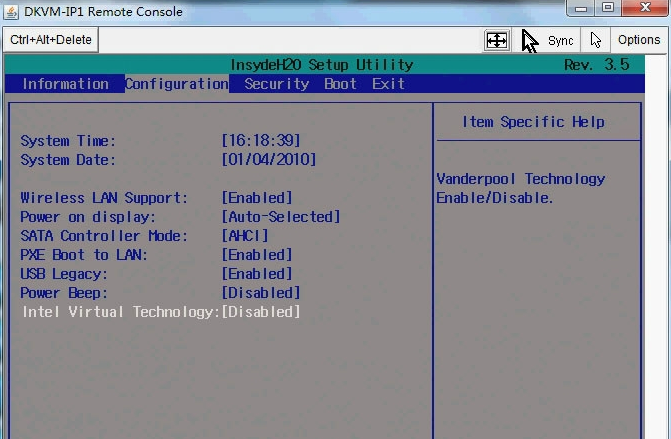Select the System Time value 16:18:39
This screenshot has width=671, height=439.
(x=261, y=140)
